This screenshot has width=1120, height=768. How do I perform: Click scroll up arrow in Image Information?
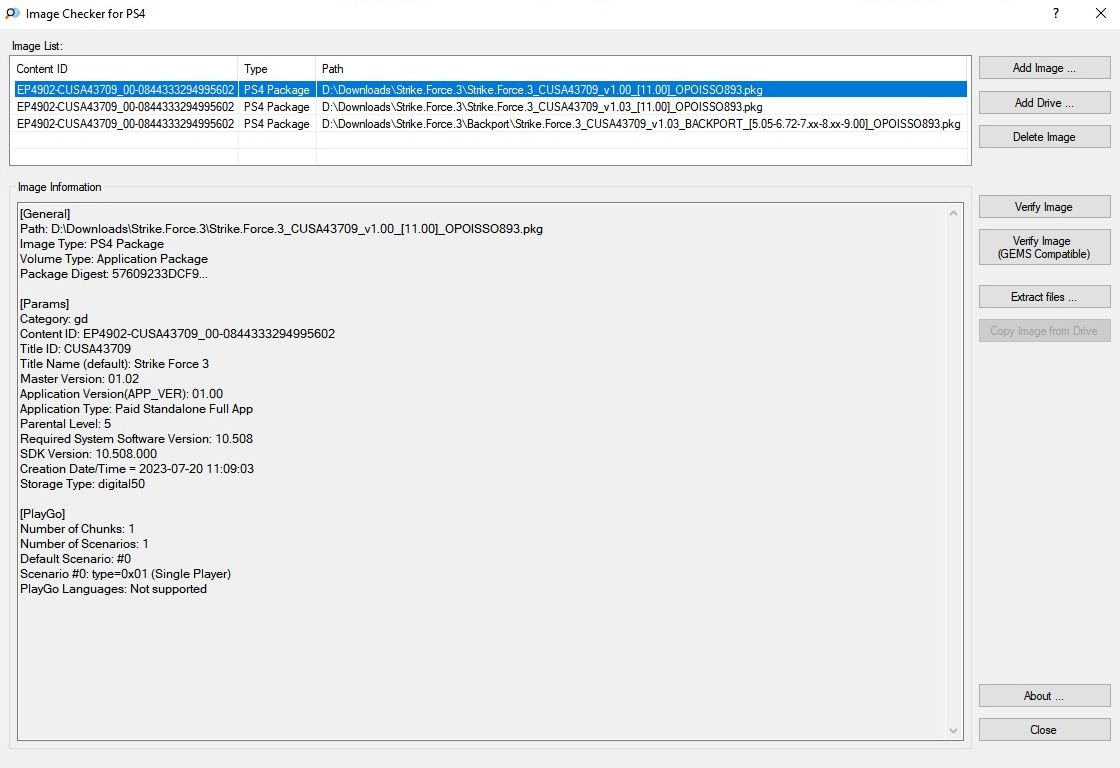coord(955,212)
